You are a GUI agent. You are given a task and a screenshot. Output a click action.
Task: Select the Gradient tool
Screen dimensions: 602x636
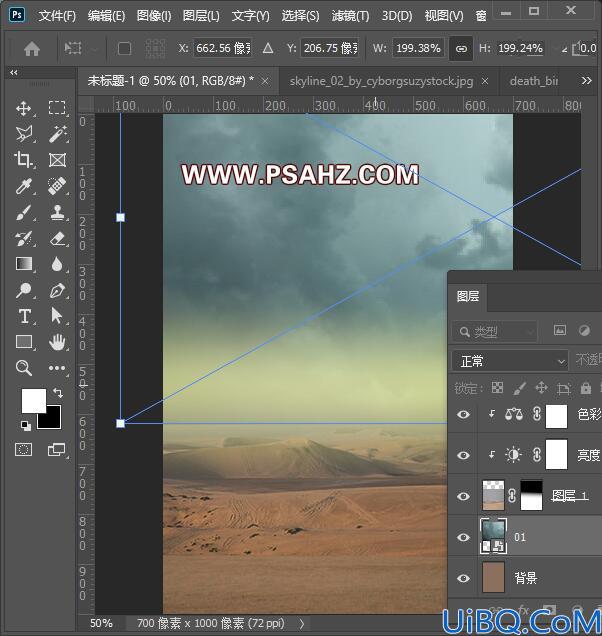point(24,264)
